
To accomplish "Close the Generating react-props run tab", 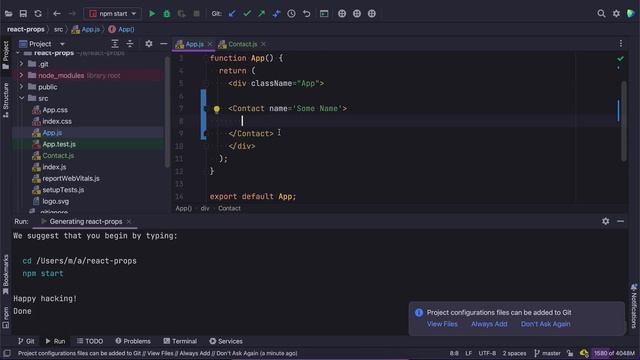I will click(x=129, y=222).
